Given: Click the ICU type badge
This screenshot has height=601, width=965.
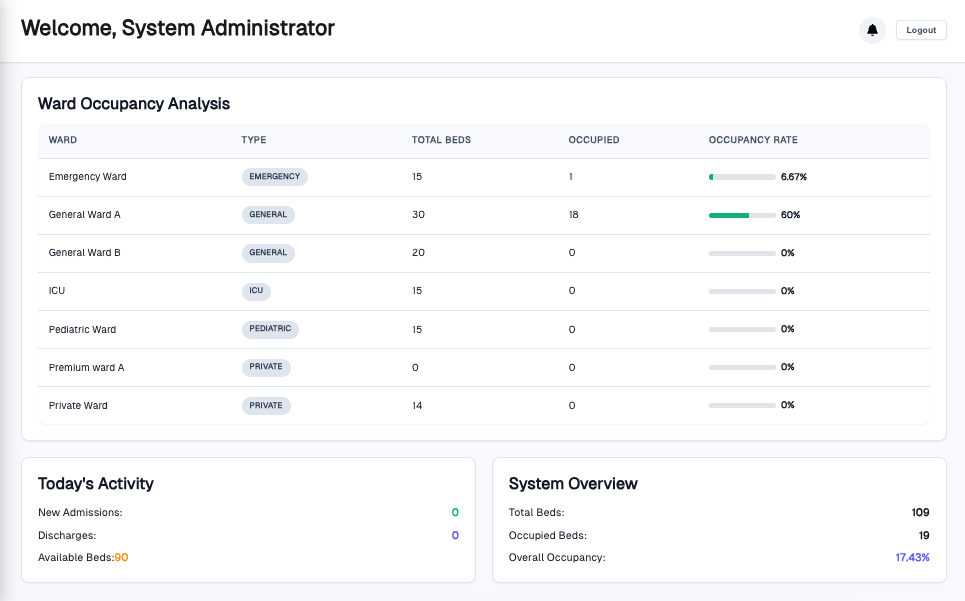Looking at the screenshot, I should (x=256, y=291).
